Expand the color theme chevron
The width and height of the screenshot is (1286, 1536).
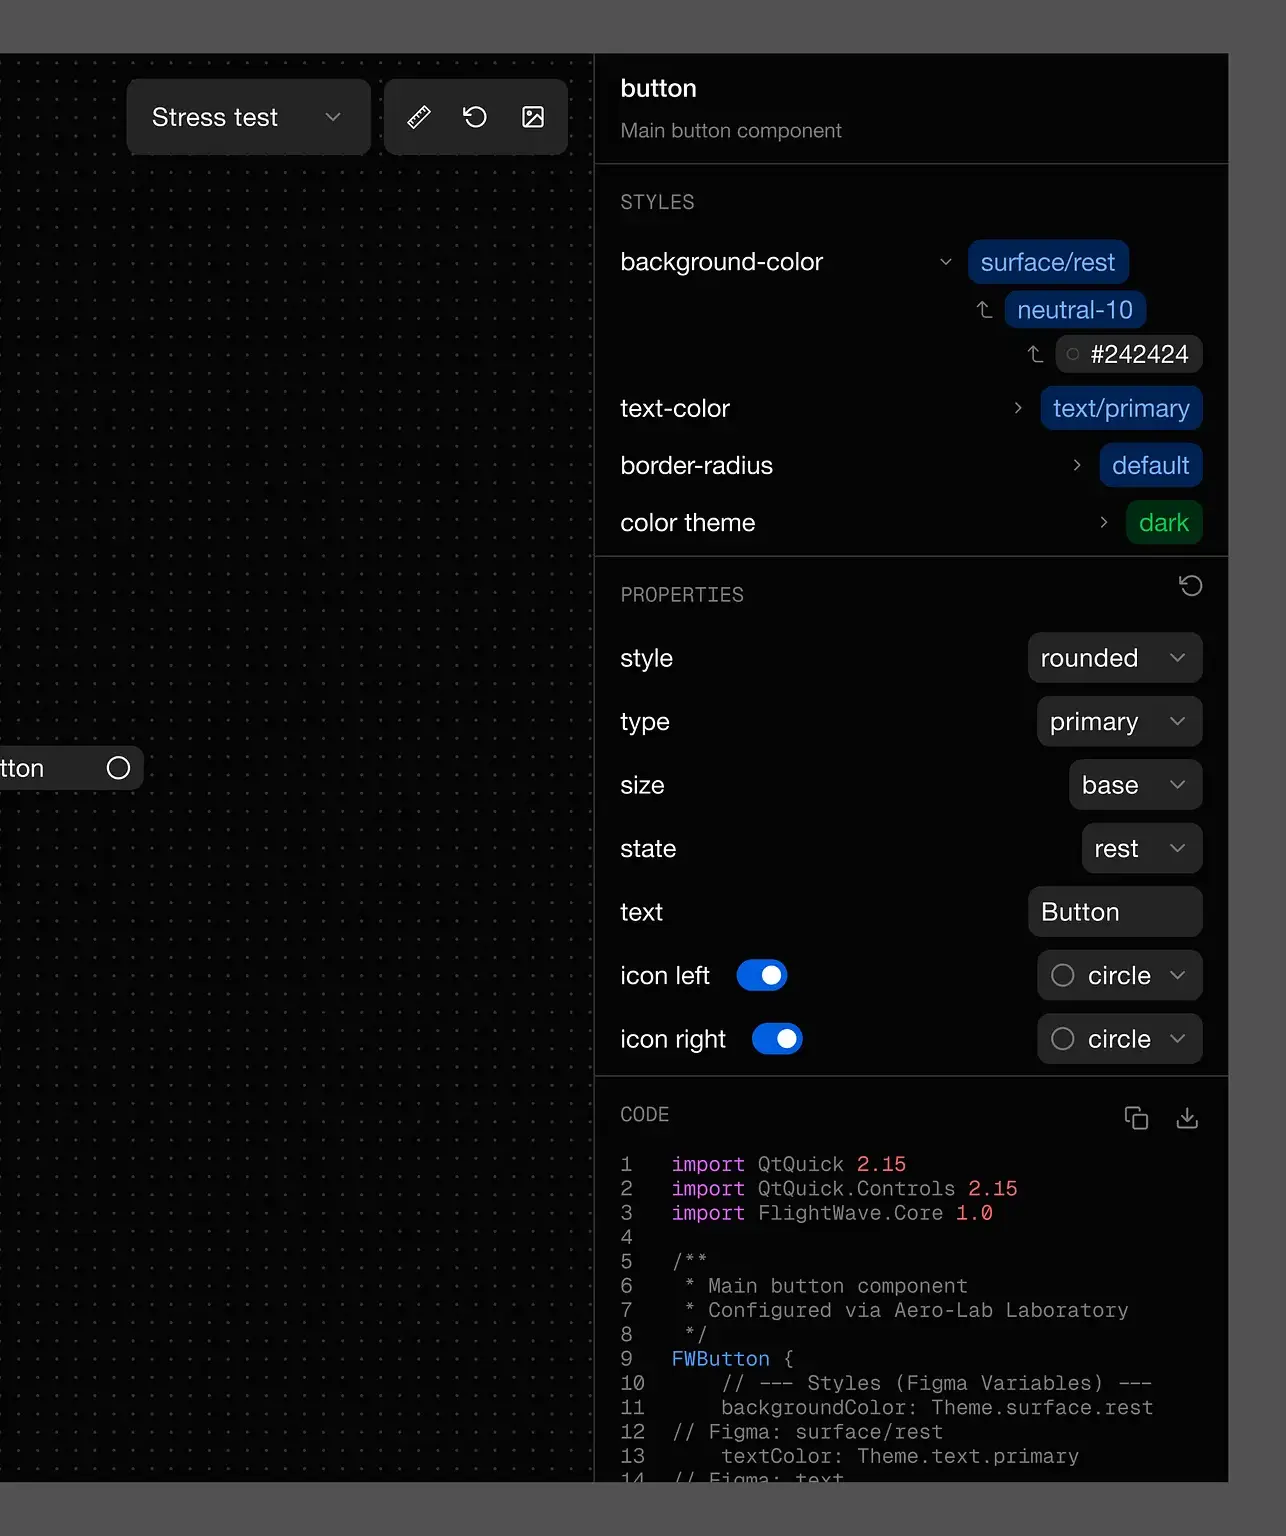pyautogui.click(x=1104, y=522)
